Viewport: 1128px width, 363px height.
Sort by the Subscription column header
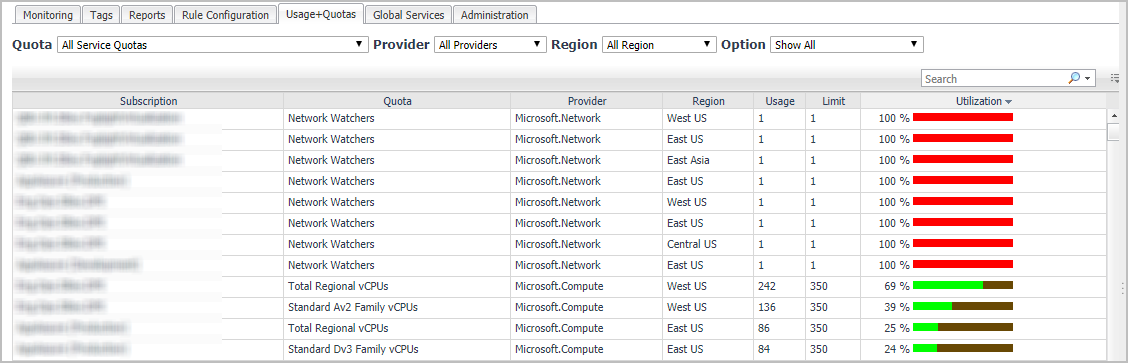148,101
